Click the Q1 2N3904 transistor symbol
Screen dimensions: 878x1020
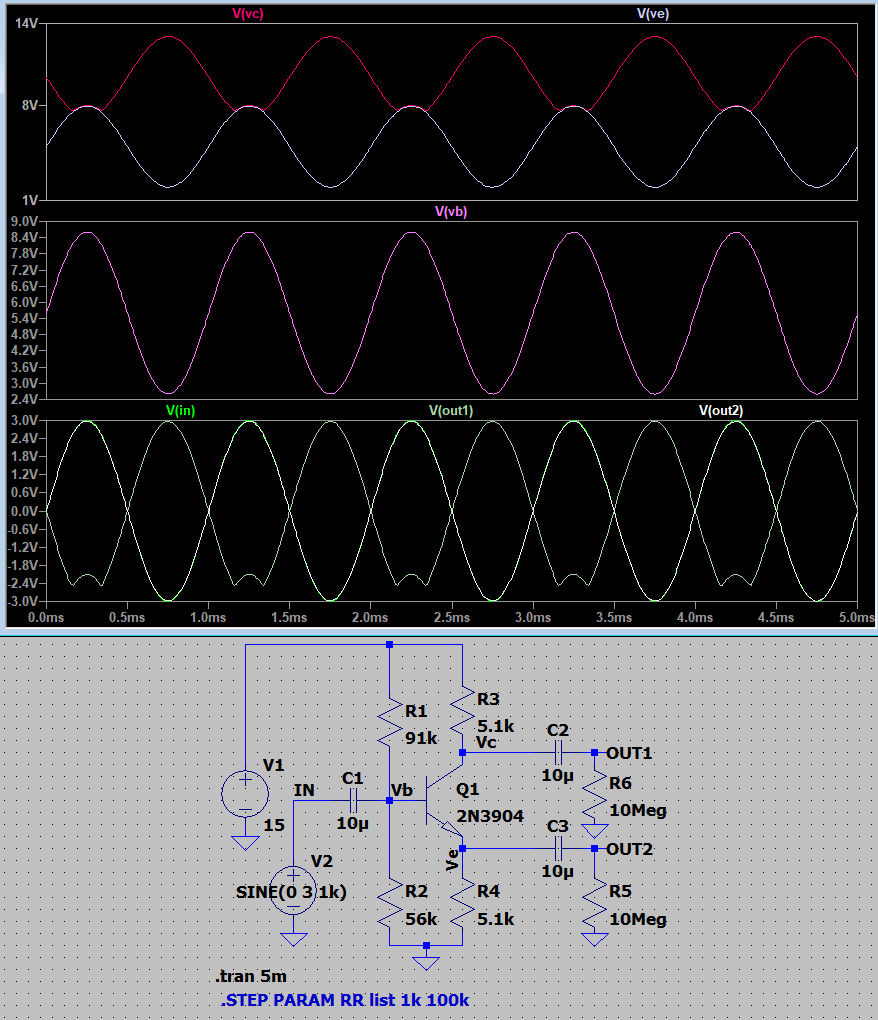click(442, 800)
